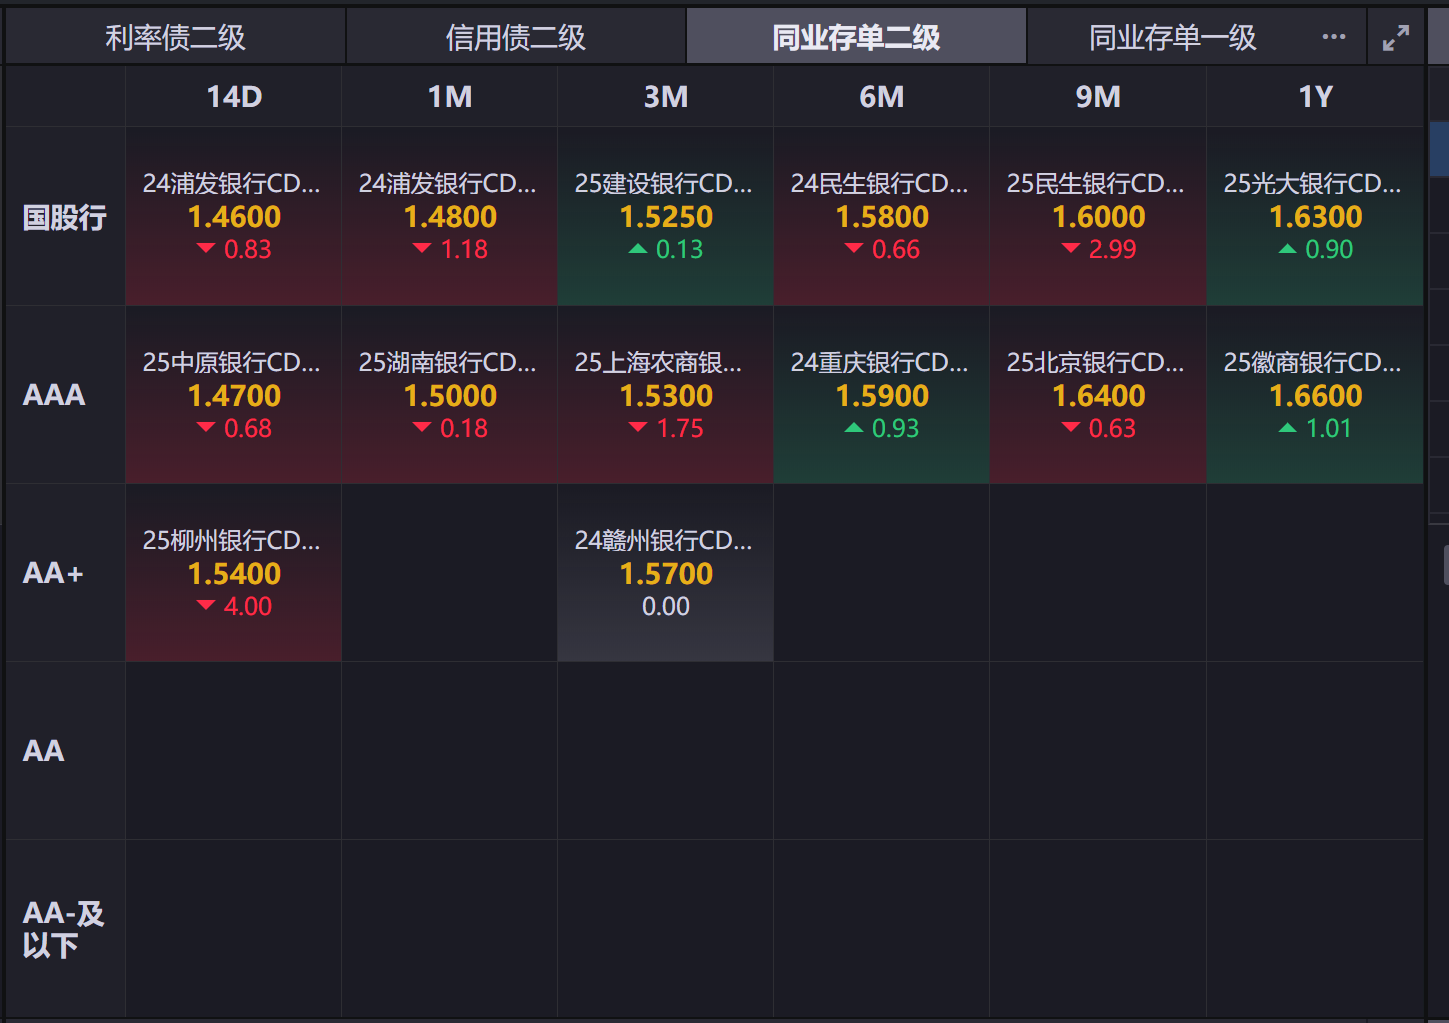Open 25光大银行CD cell at 1.6300

[1315, 217]
